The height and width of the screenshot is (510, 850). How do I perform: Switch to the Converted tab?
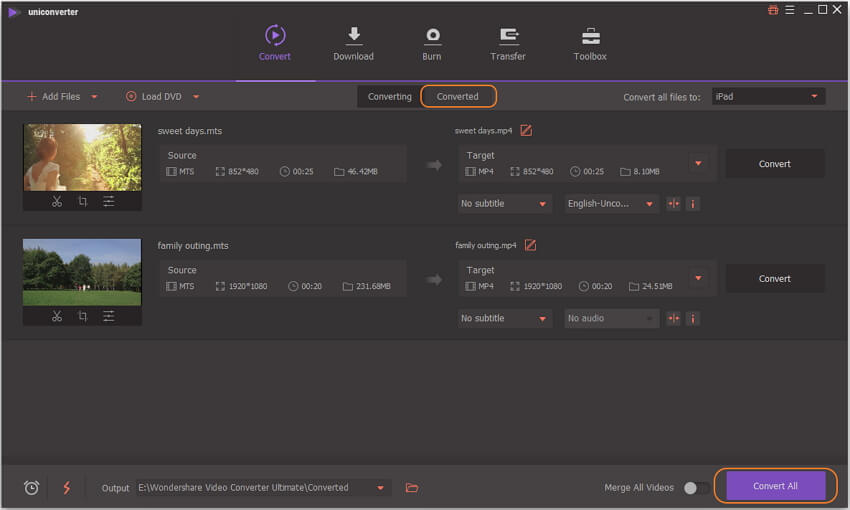(458, 97)
